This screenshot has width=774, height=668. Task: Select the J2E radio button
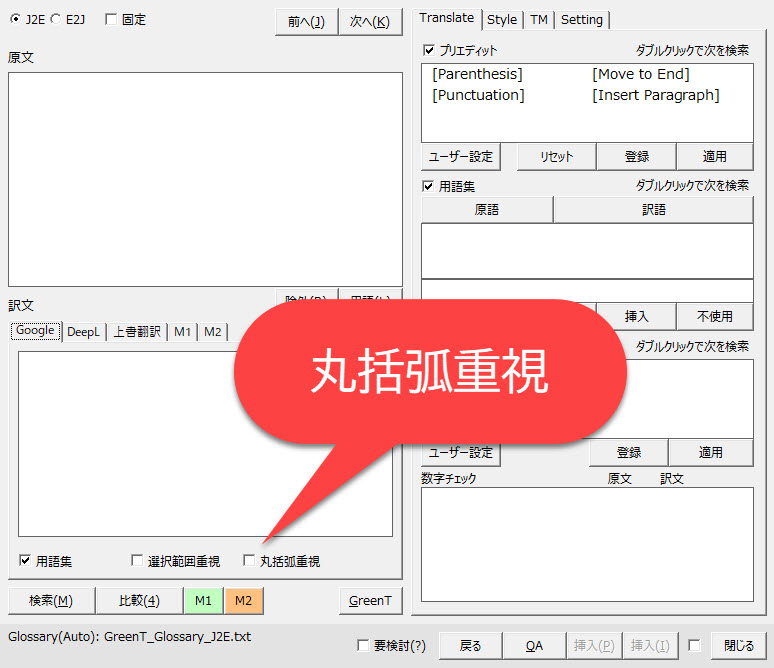(x=14, y=20)
